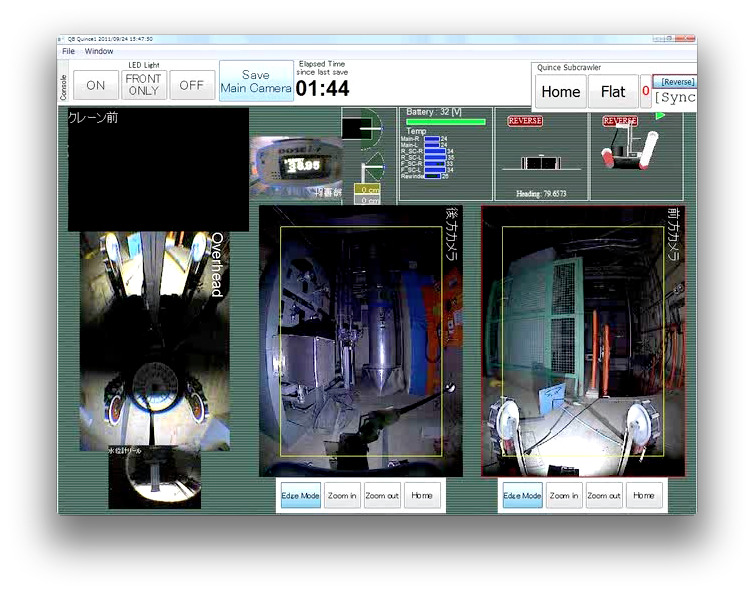Click the Main-L temperature bar
The height and width of the screenshot is (594, 754).
432,145
